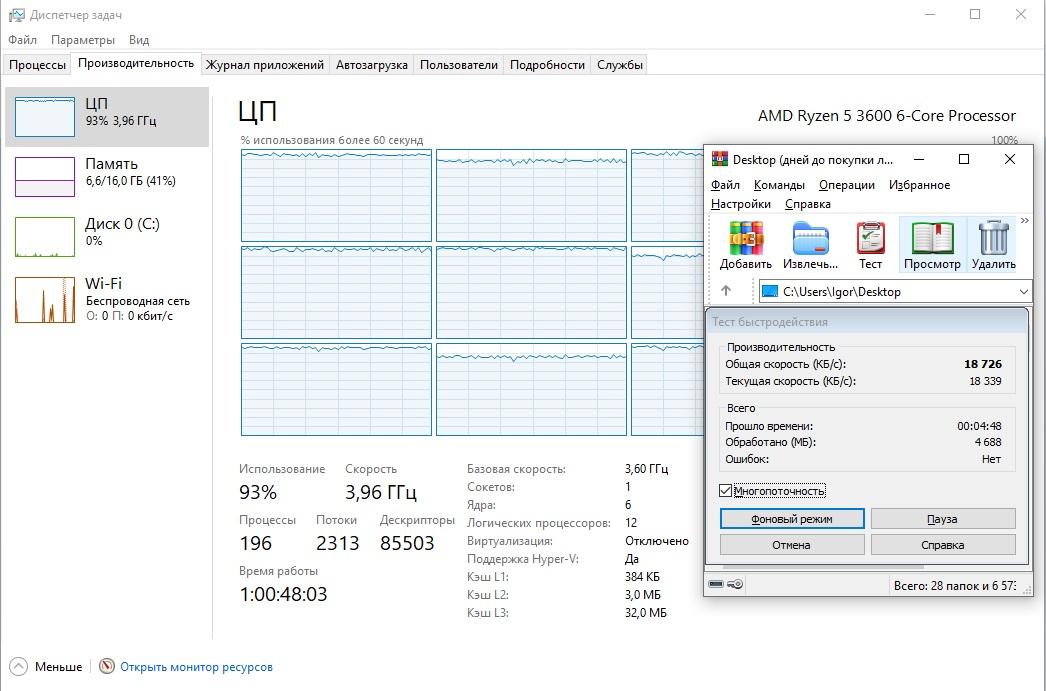1046x691 pixels.
Task: Click AMD Ryzen 5 3600 processor name
Action: 887,115
